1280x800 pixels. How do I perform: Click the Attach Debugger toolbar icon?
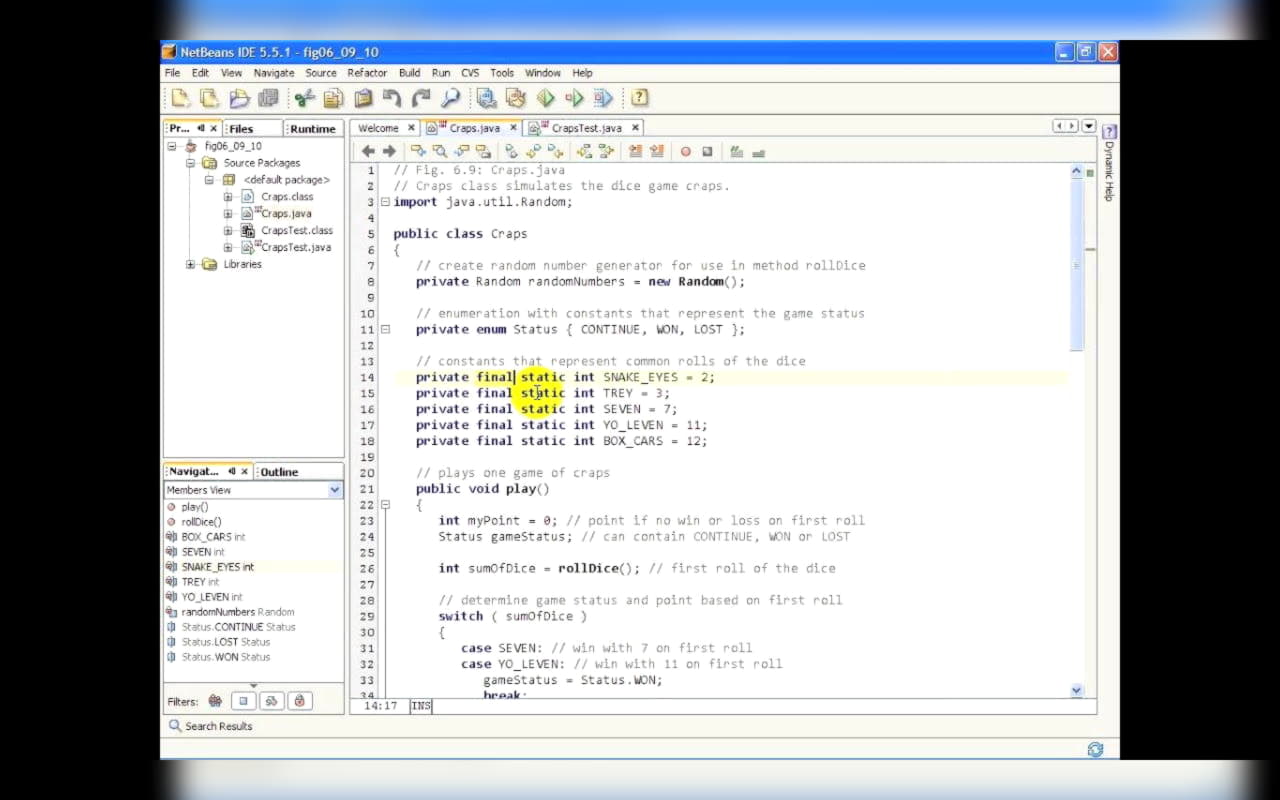click(603, 98)
